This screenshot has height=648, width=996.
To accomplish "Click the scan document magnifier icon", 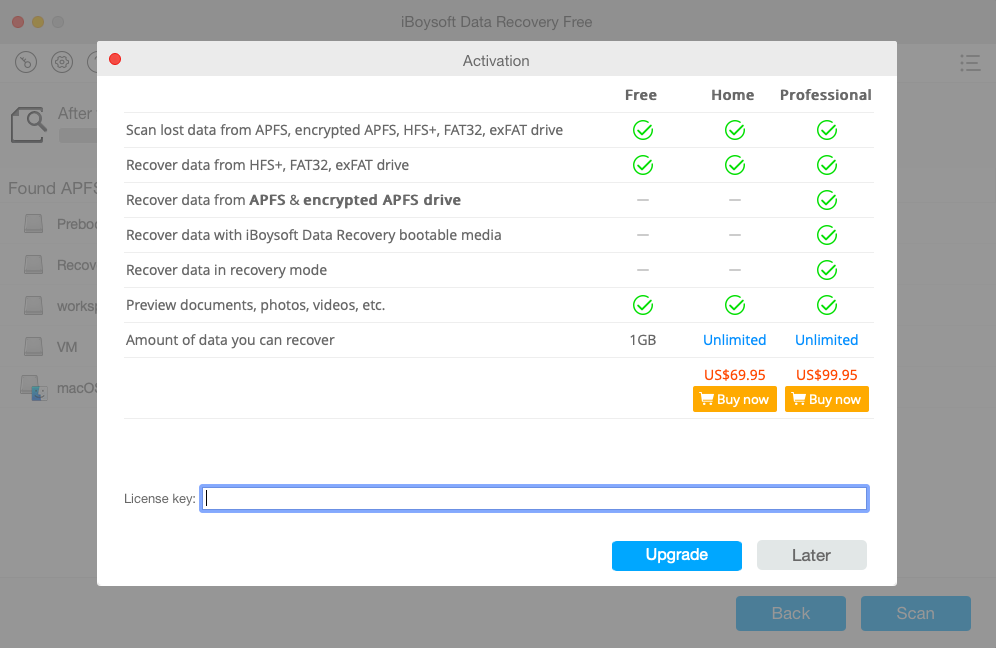I will [x=29, y=125].
